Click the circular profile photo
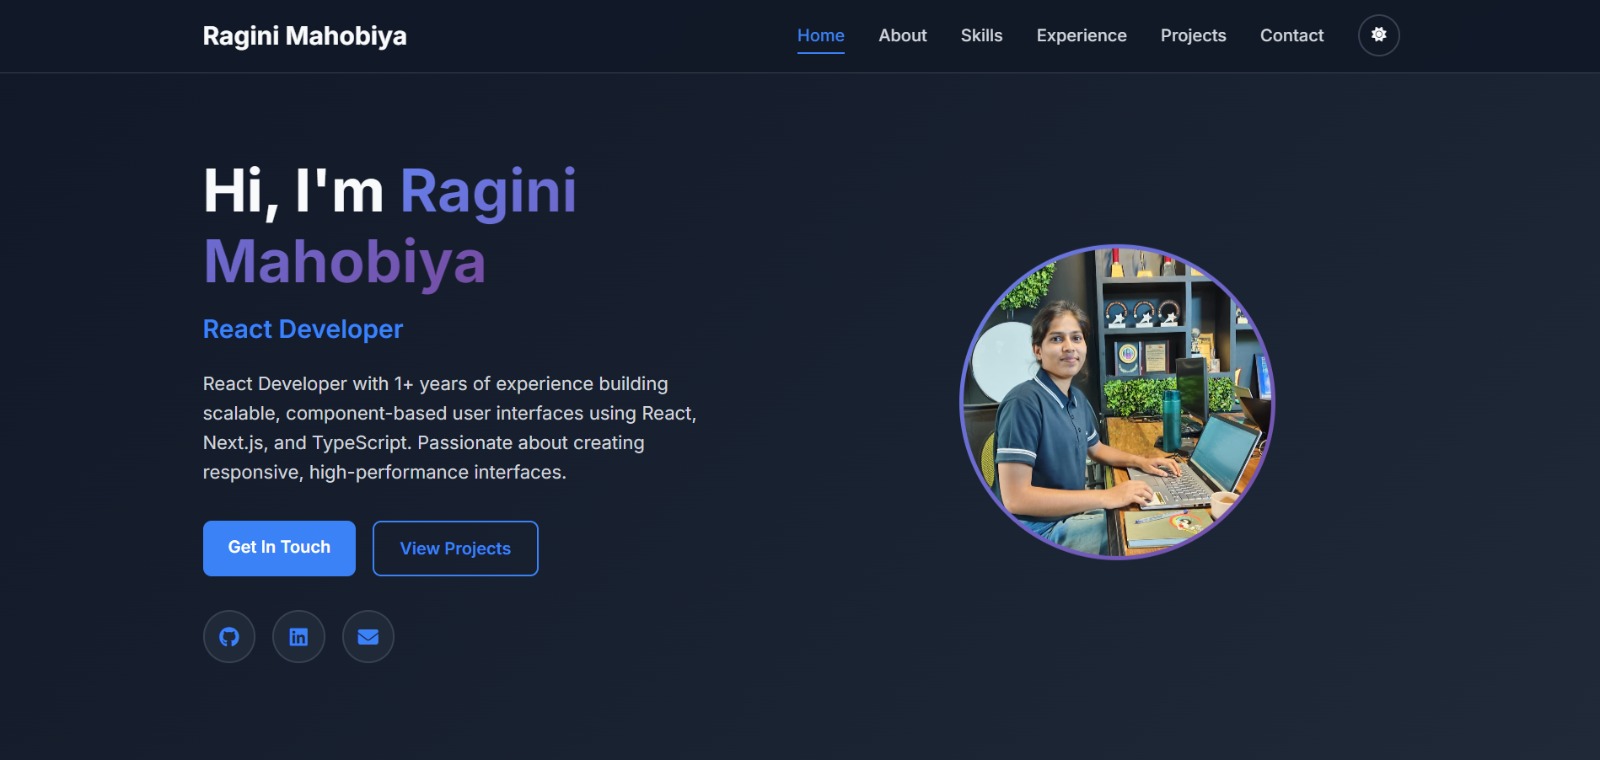 1117,402
